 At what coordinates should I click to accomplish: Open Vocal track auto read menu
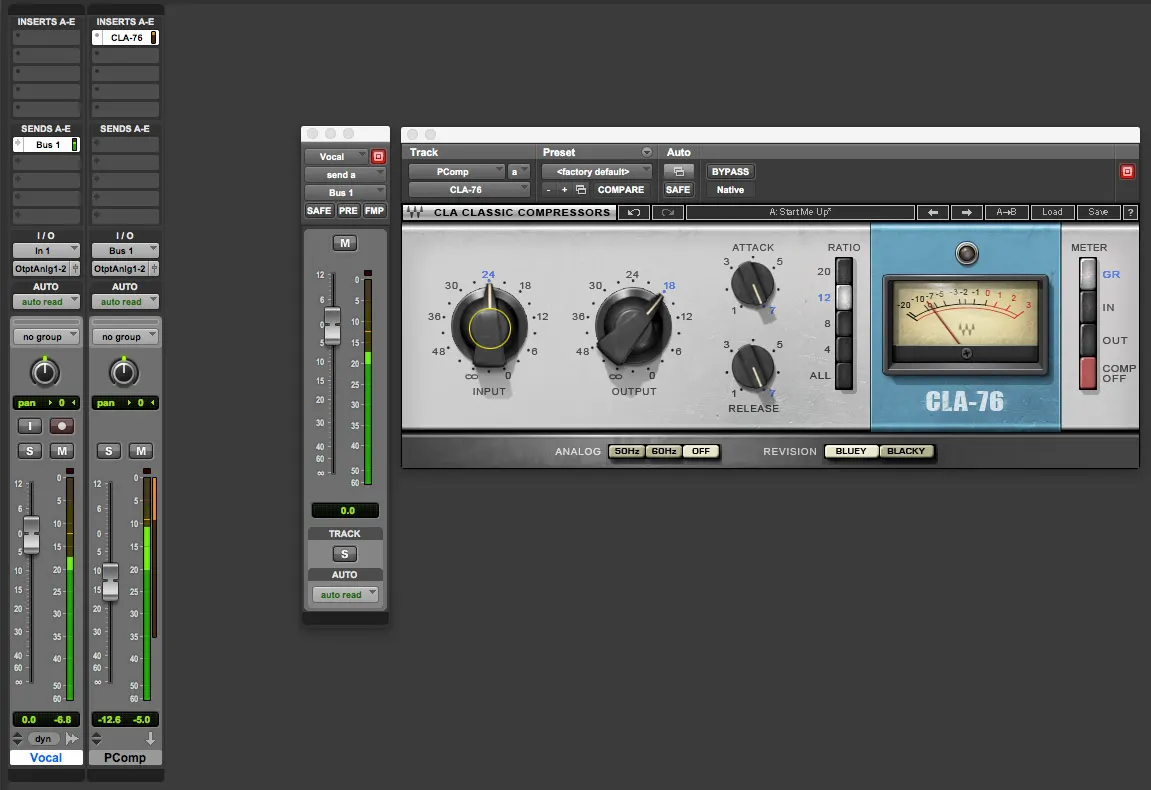[x=46, y=302]
